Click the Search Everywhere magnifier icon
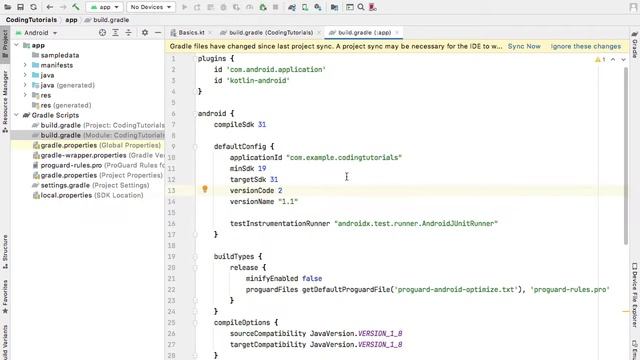 pyautogui.click(x=361, y=7)
